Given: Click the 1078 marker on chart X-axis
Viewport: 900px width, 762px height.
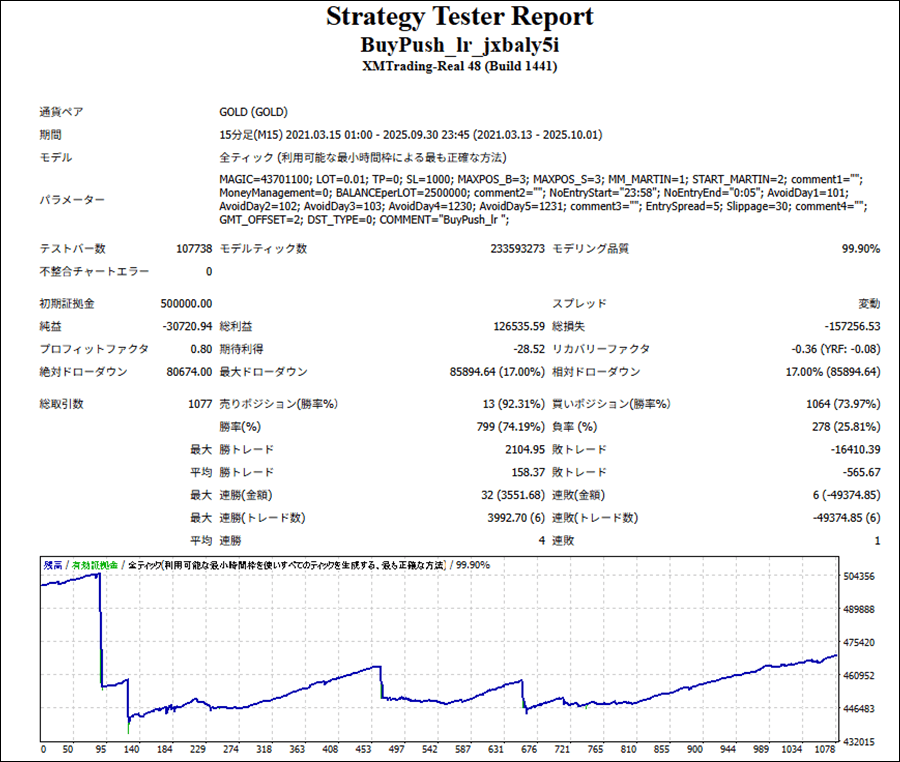Looking at the screenshot, I should tap(825, 749).
